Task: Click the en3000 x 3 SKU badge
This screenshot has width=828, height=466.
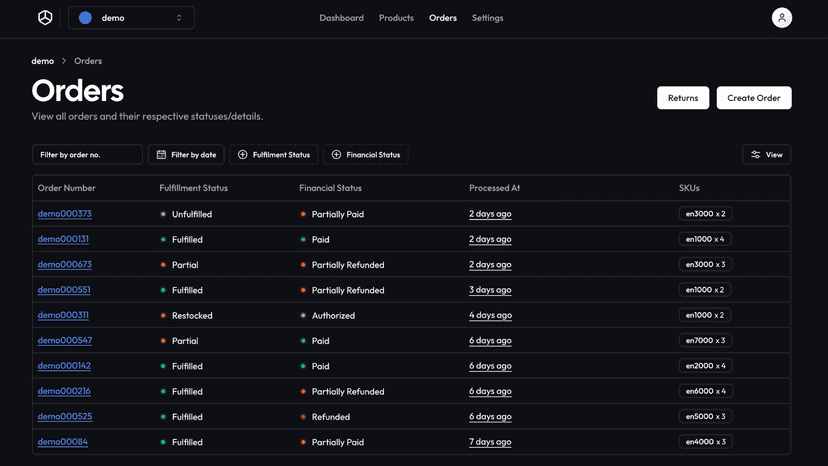Action: [705, 264]
